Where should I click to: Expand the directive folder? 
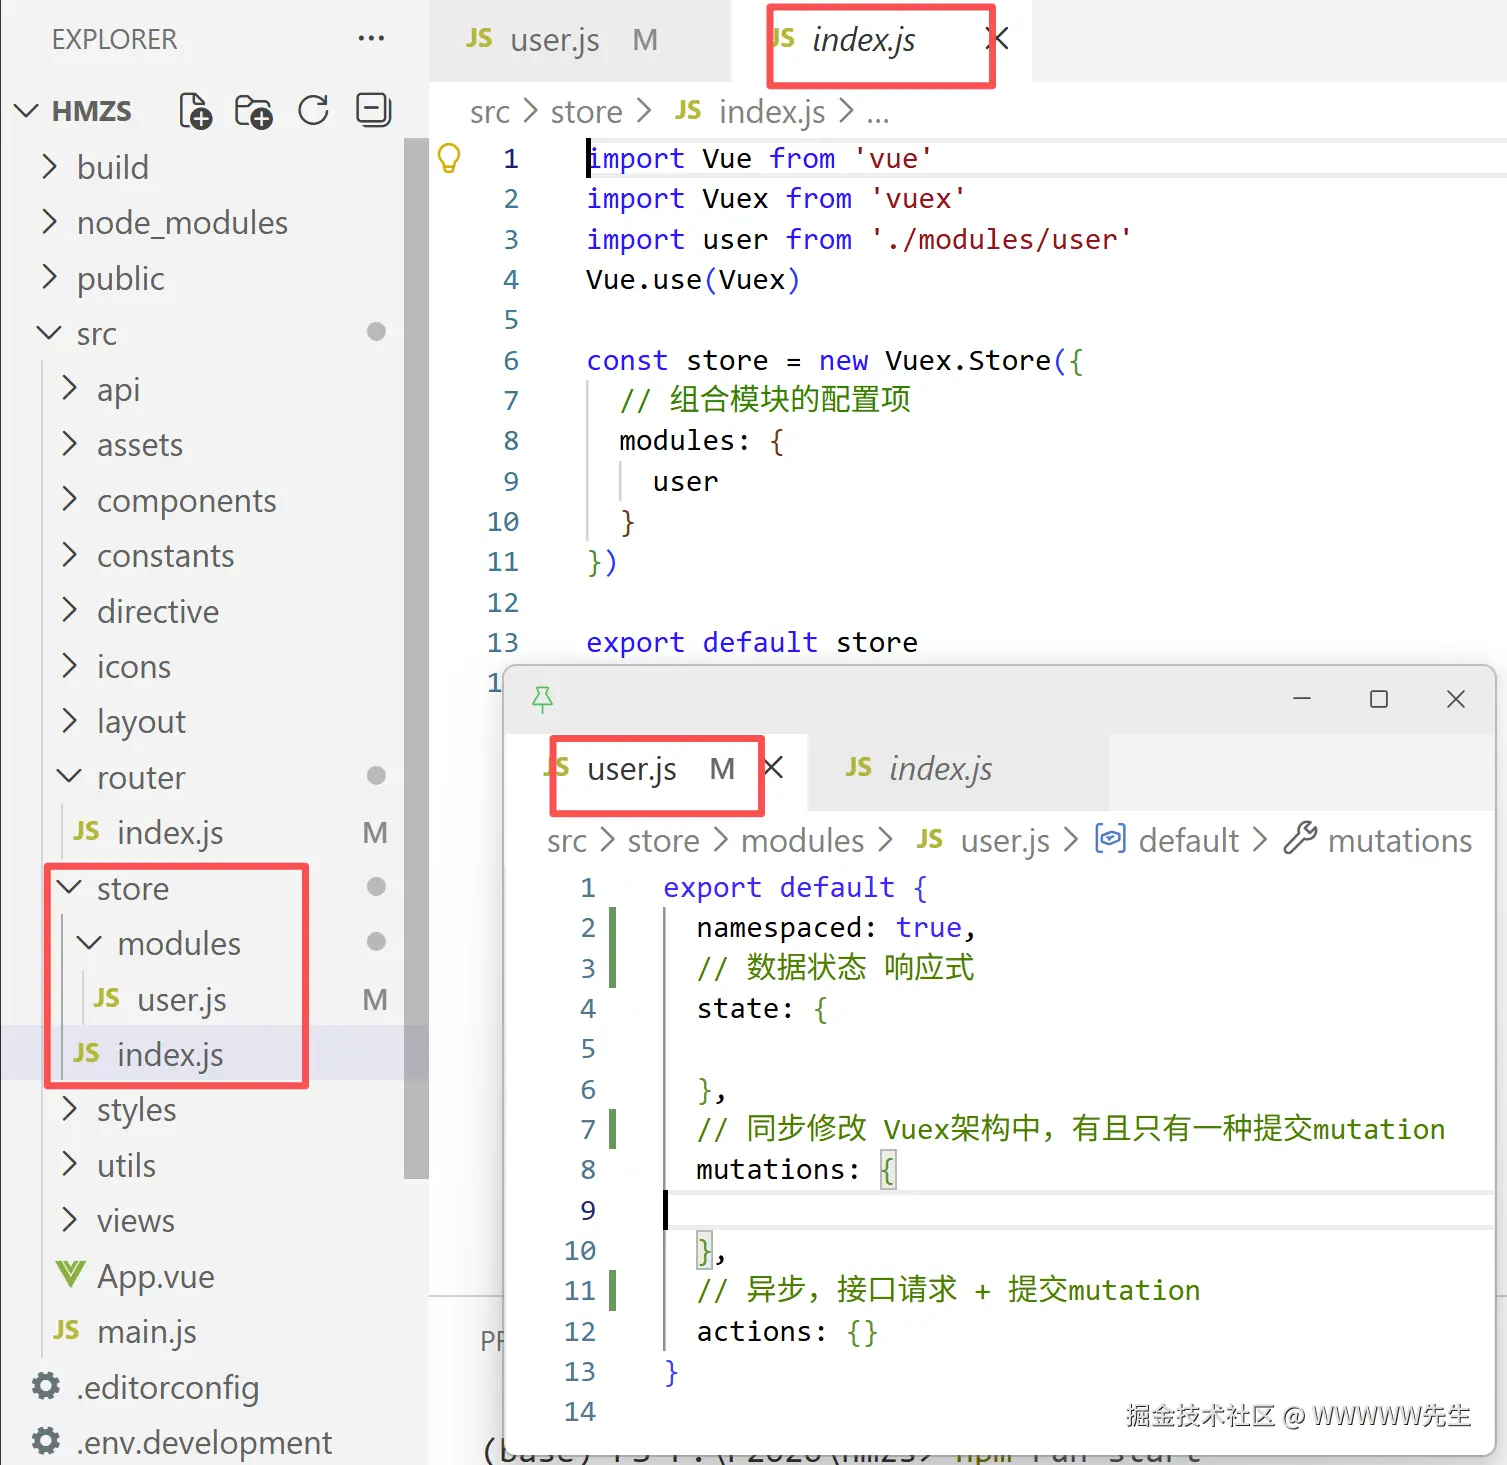(x=69, y=611)
